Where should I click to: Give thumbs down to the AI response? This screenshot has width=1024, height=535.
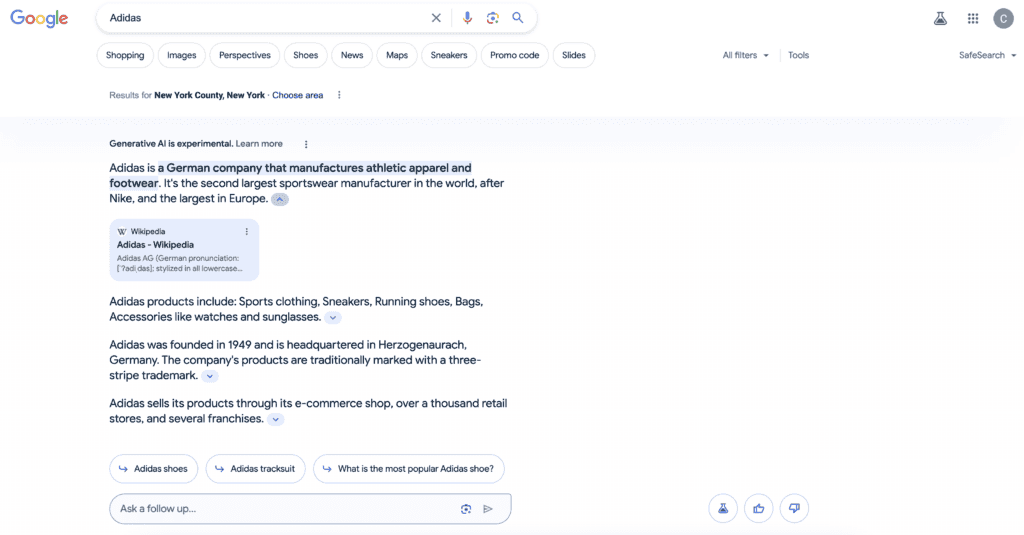click(794, 508)
